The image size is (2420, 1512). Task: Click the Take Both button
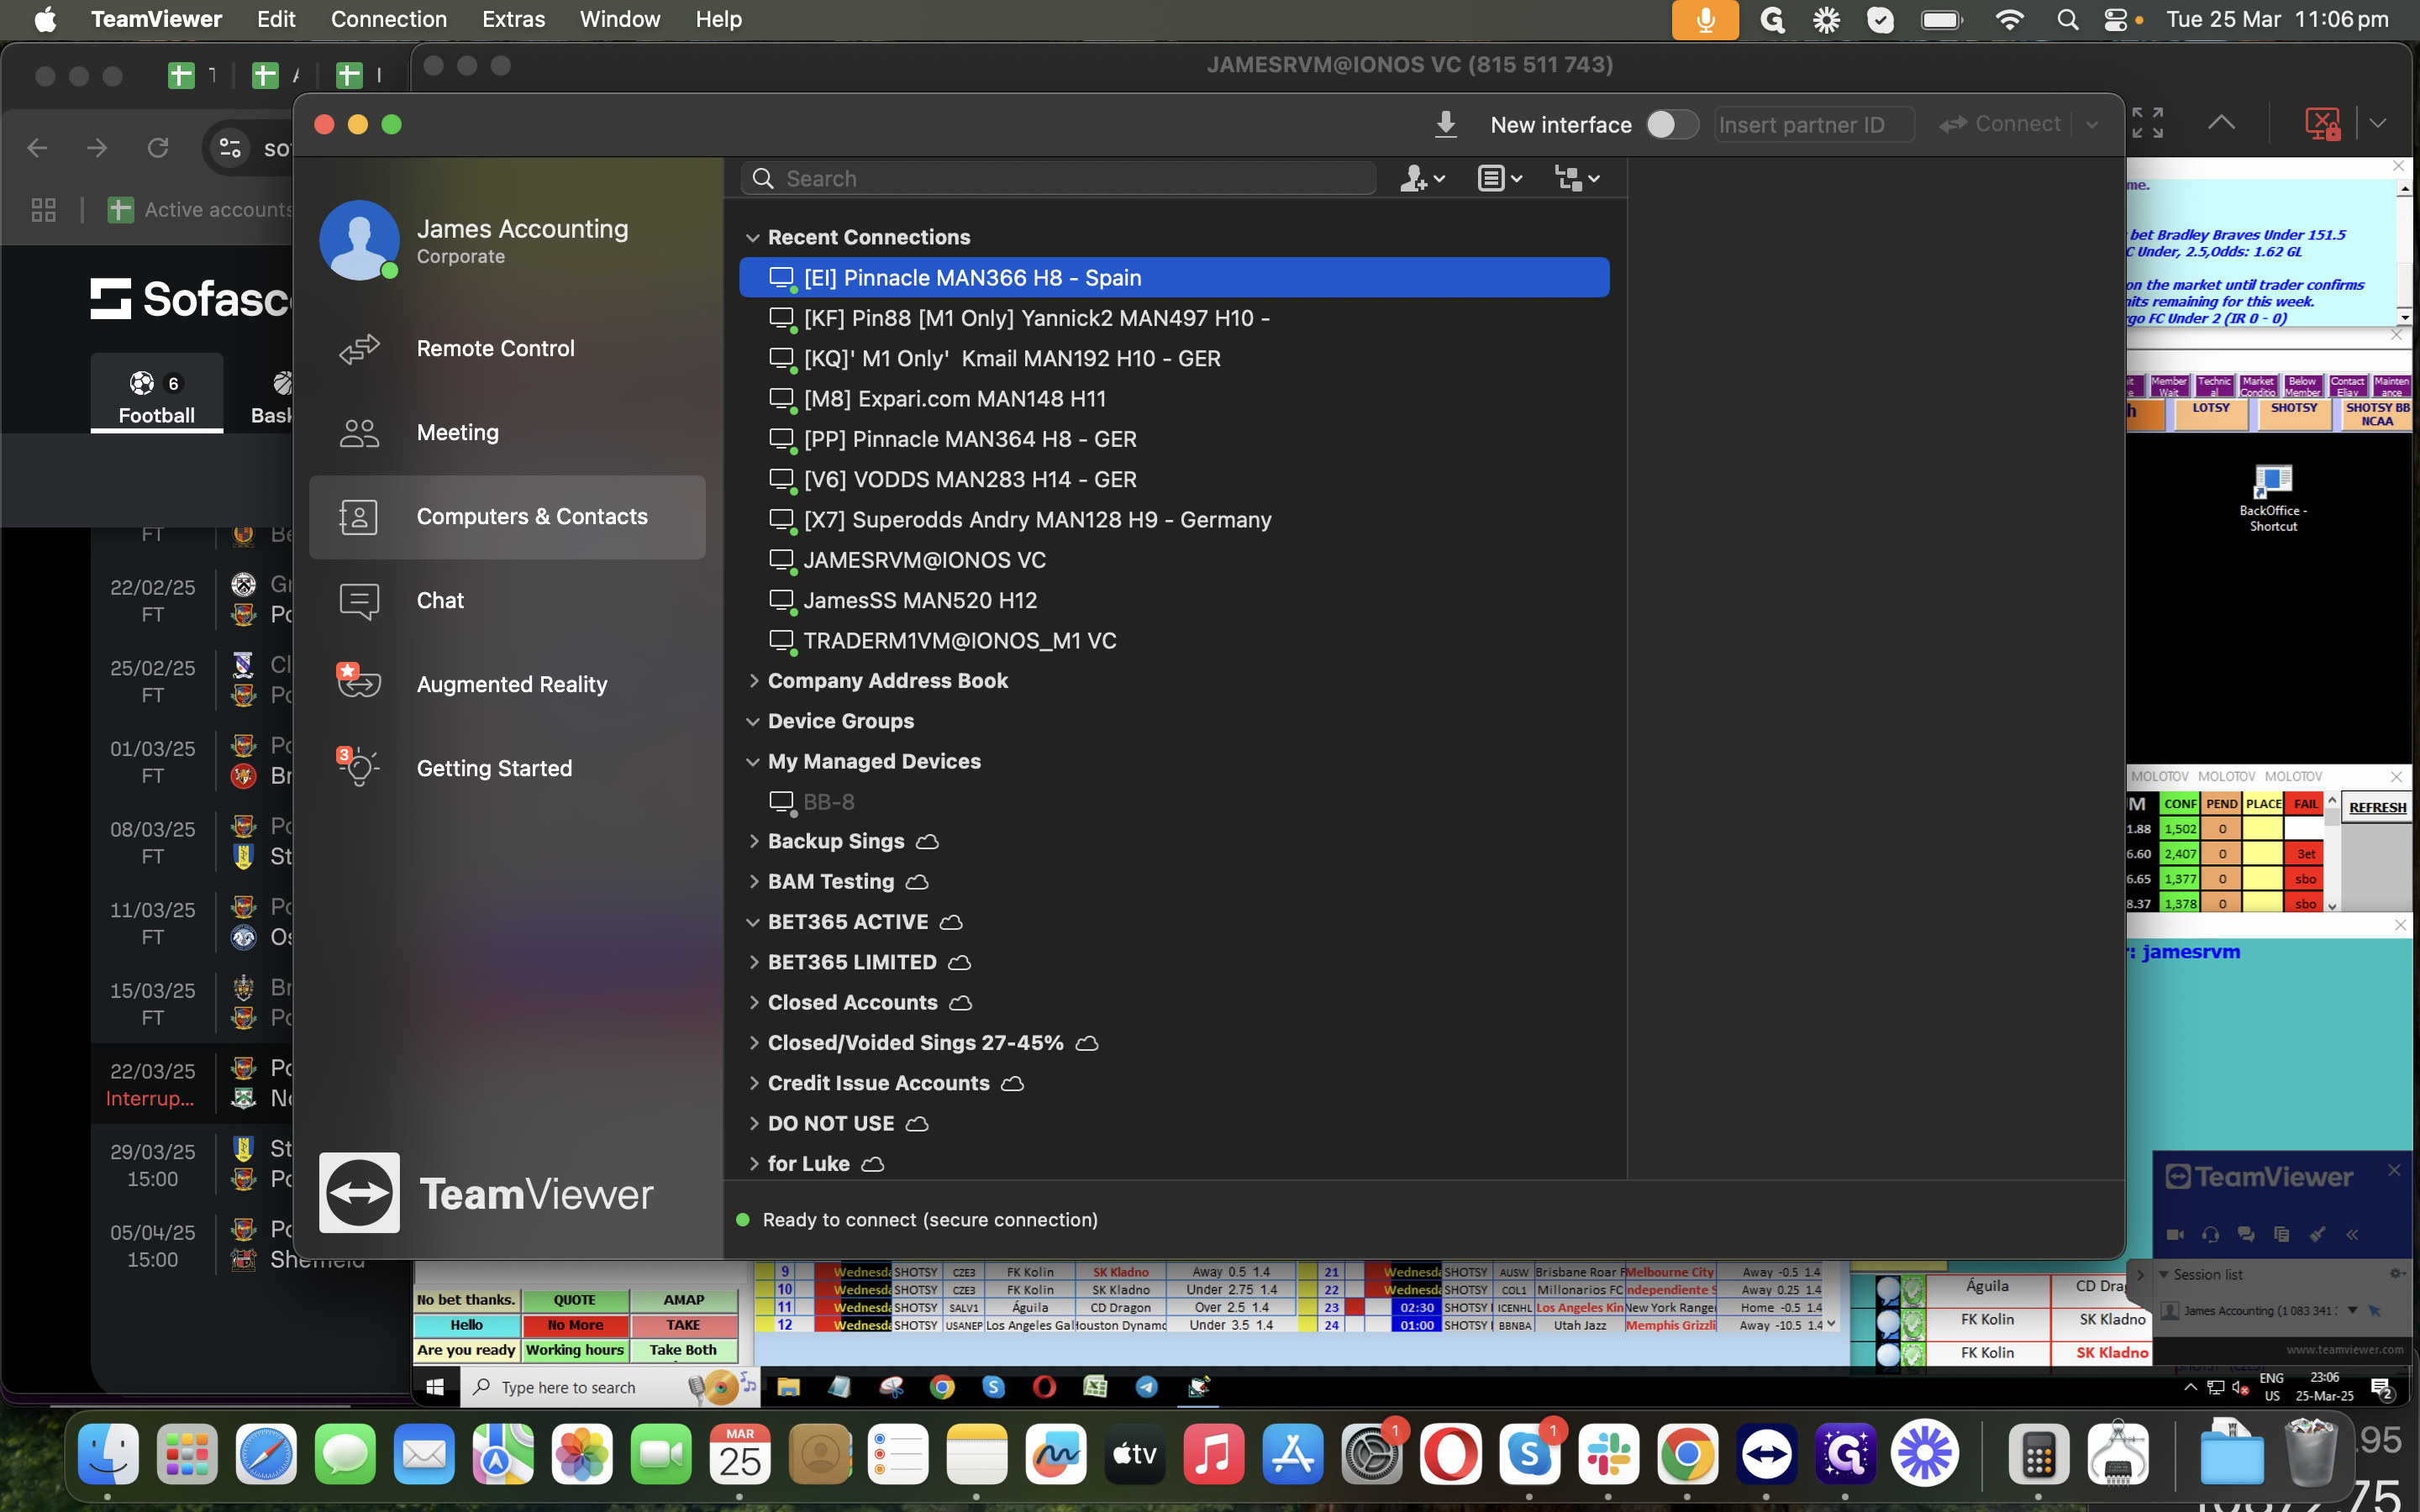tap(683, 1350)
